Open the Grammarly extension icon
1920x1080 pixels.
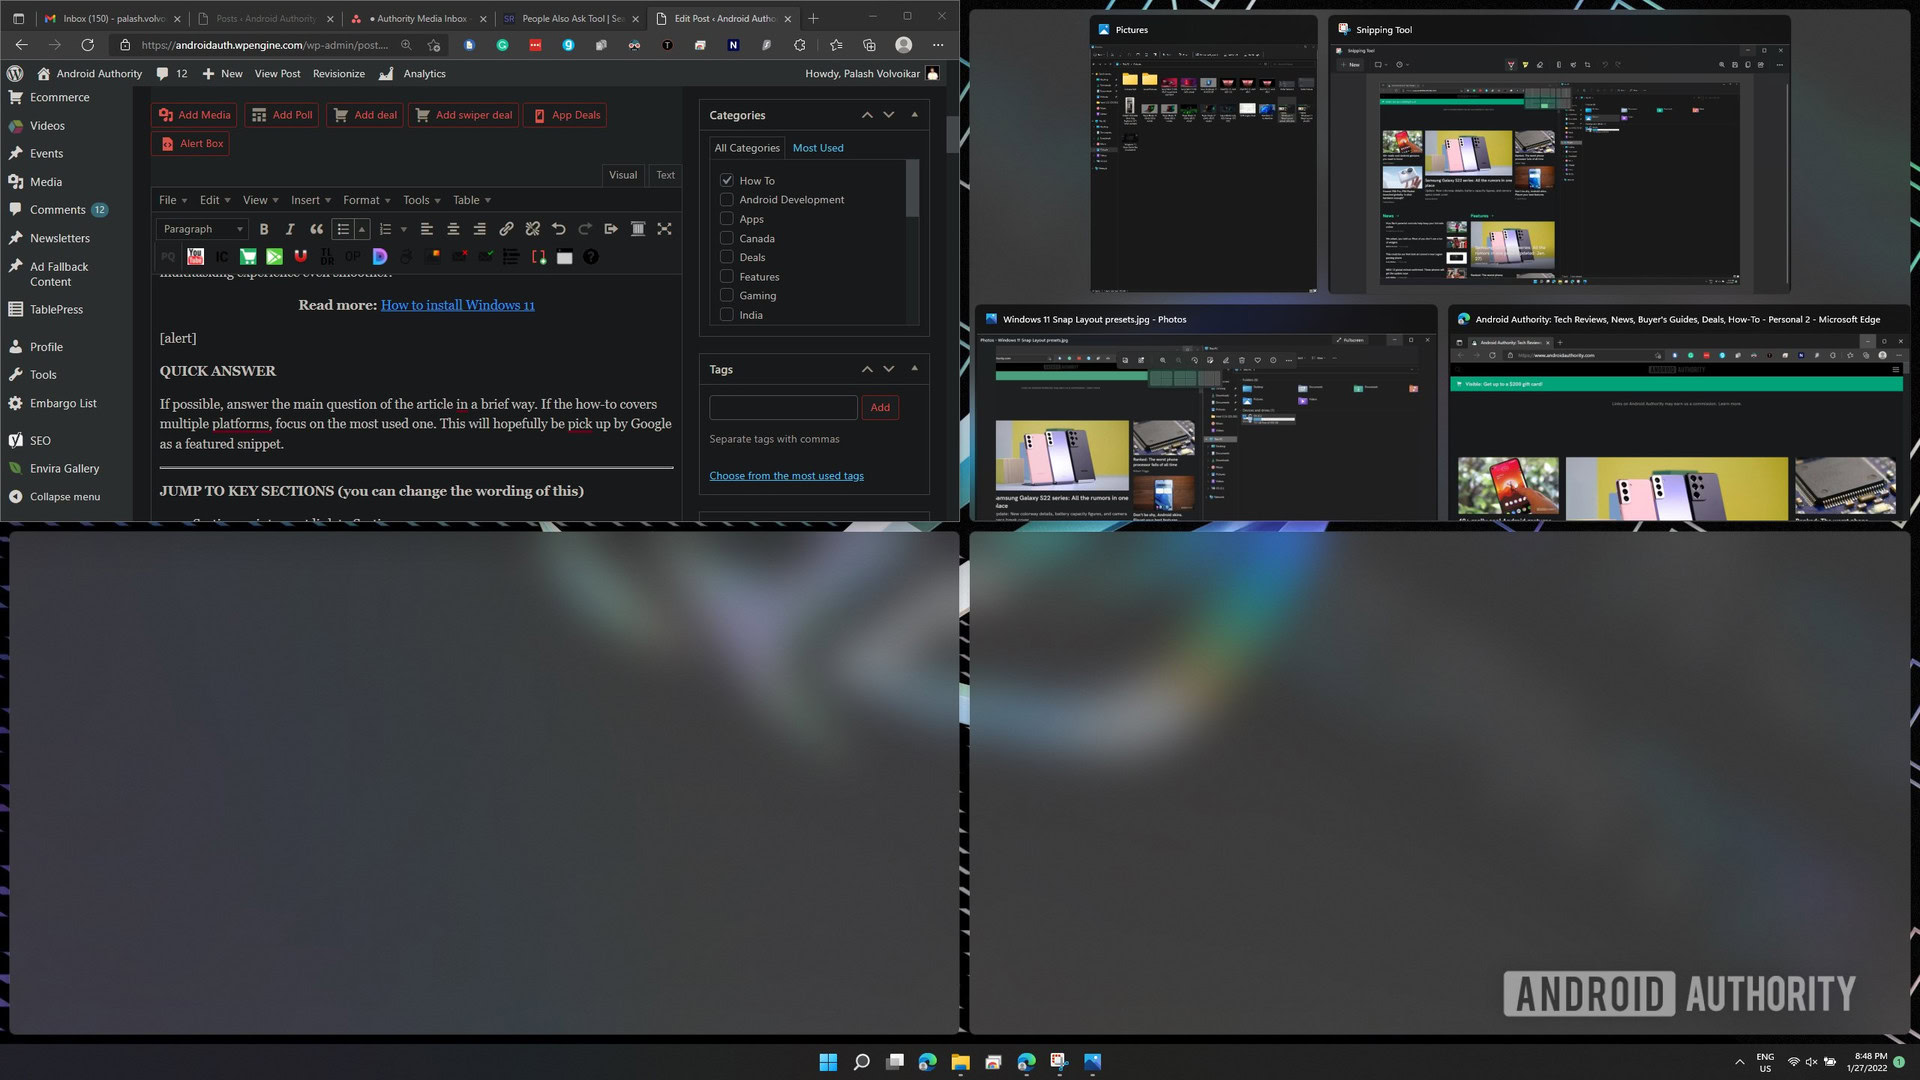click(502, 45)
